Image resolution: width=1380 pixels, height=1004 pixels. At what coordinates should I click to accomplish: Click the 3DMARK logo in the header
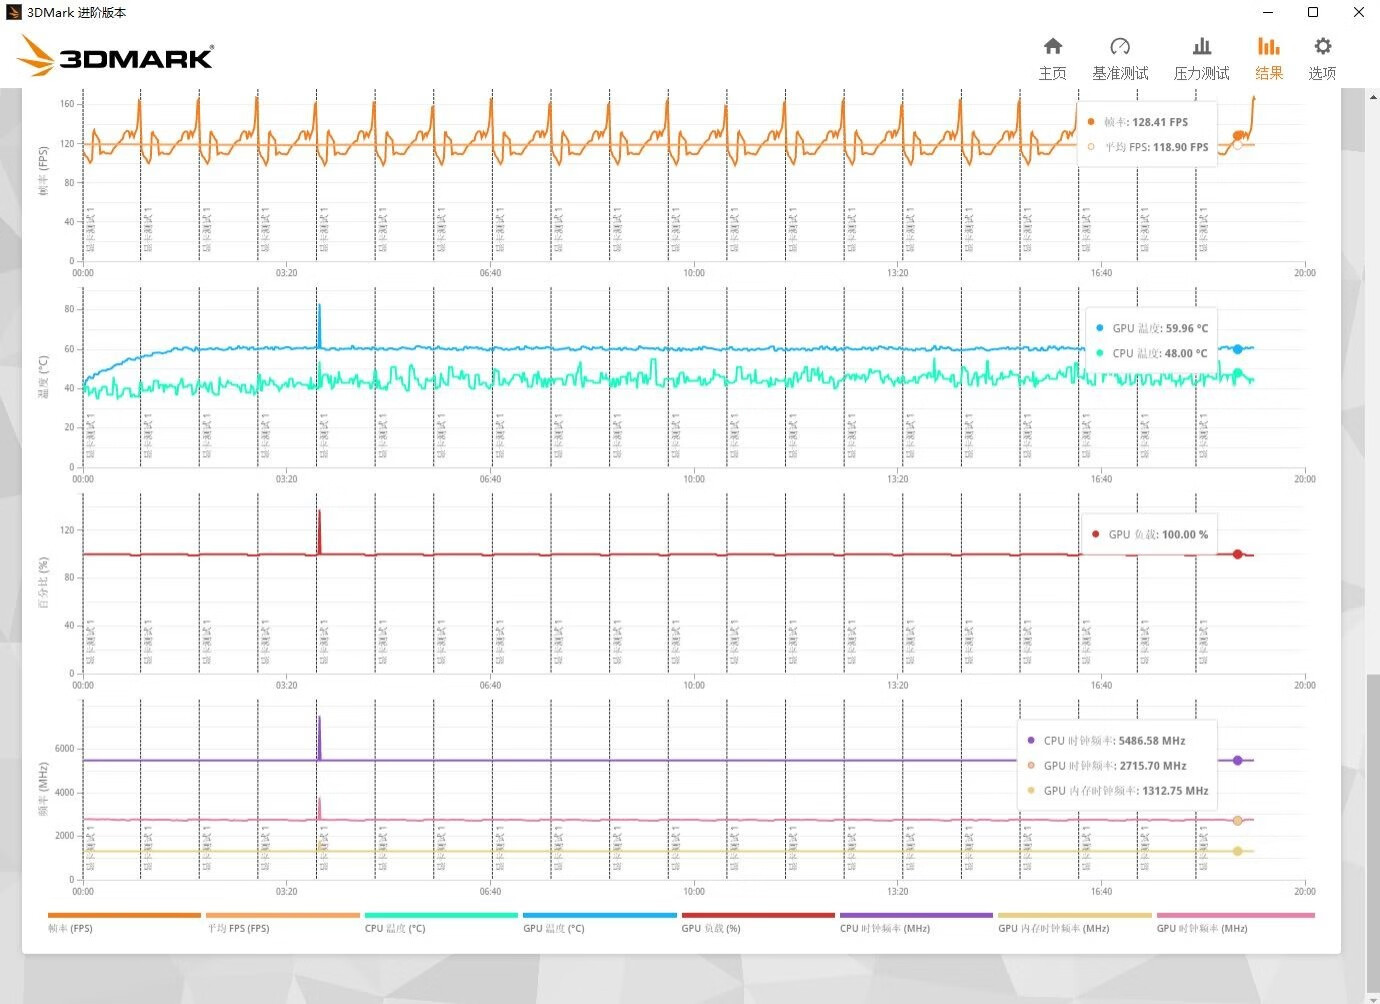116,57
